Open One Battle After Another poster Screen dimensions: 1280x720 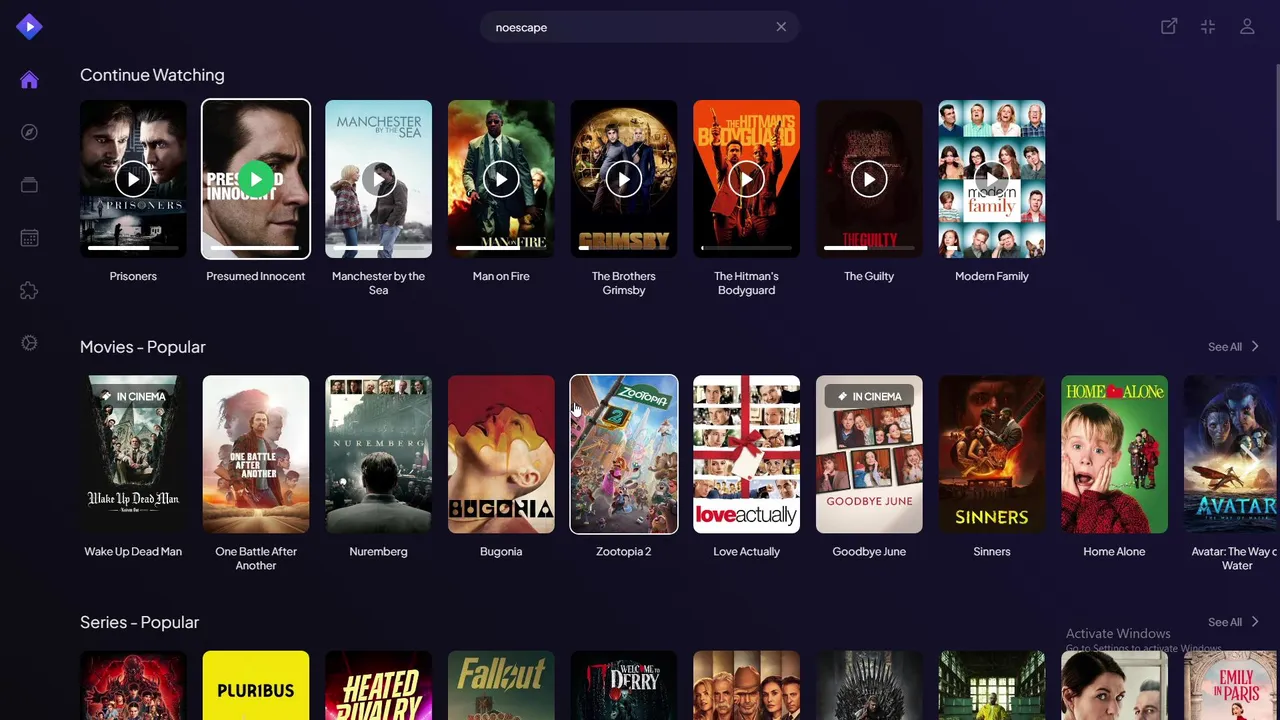point(256,454)
